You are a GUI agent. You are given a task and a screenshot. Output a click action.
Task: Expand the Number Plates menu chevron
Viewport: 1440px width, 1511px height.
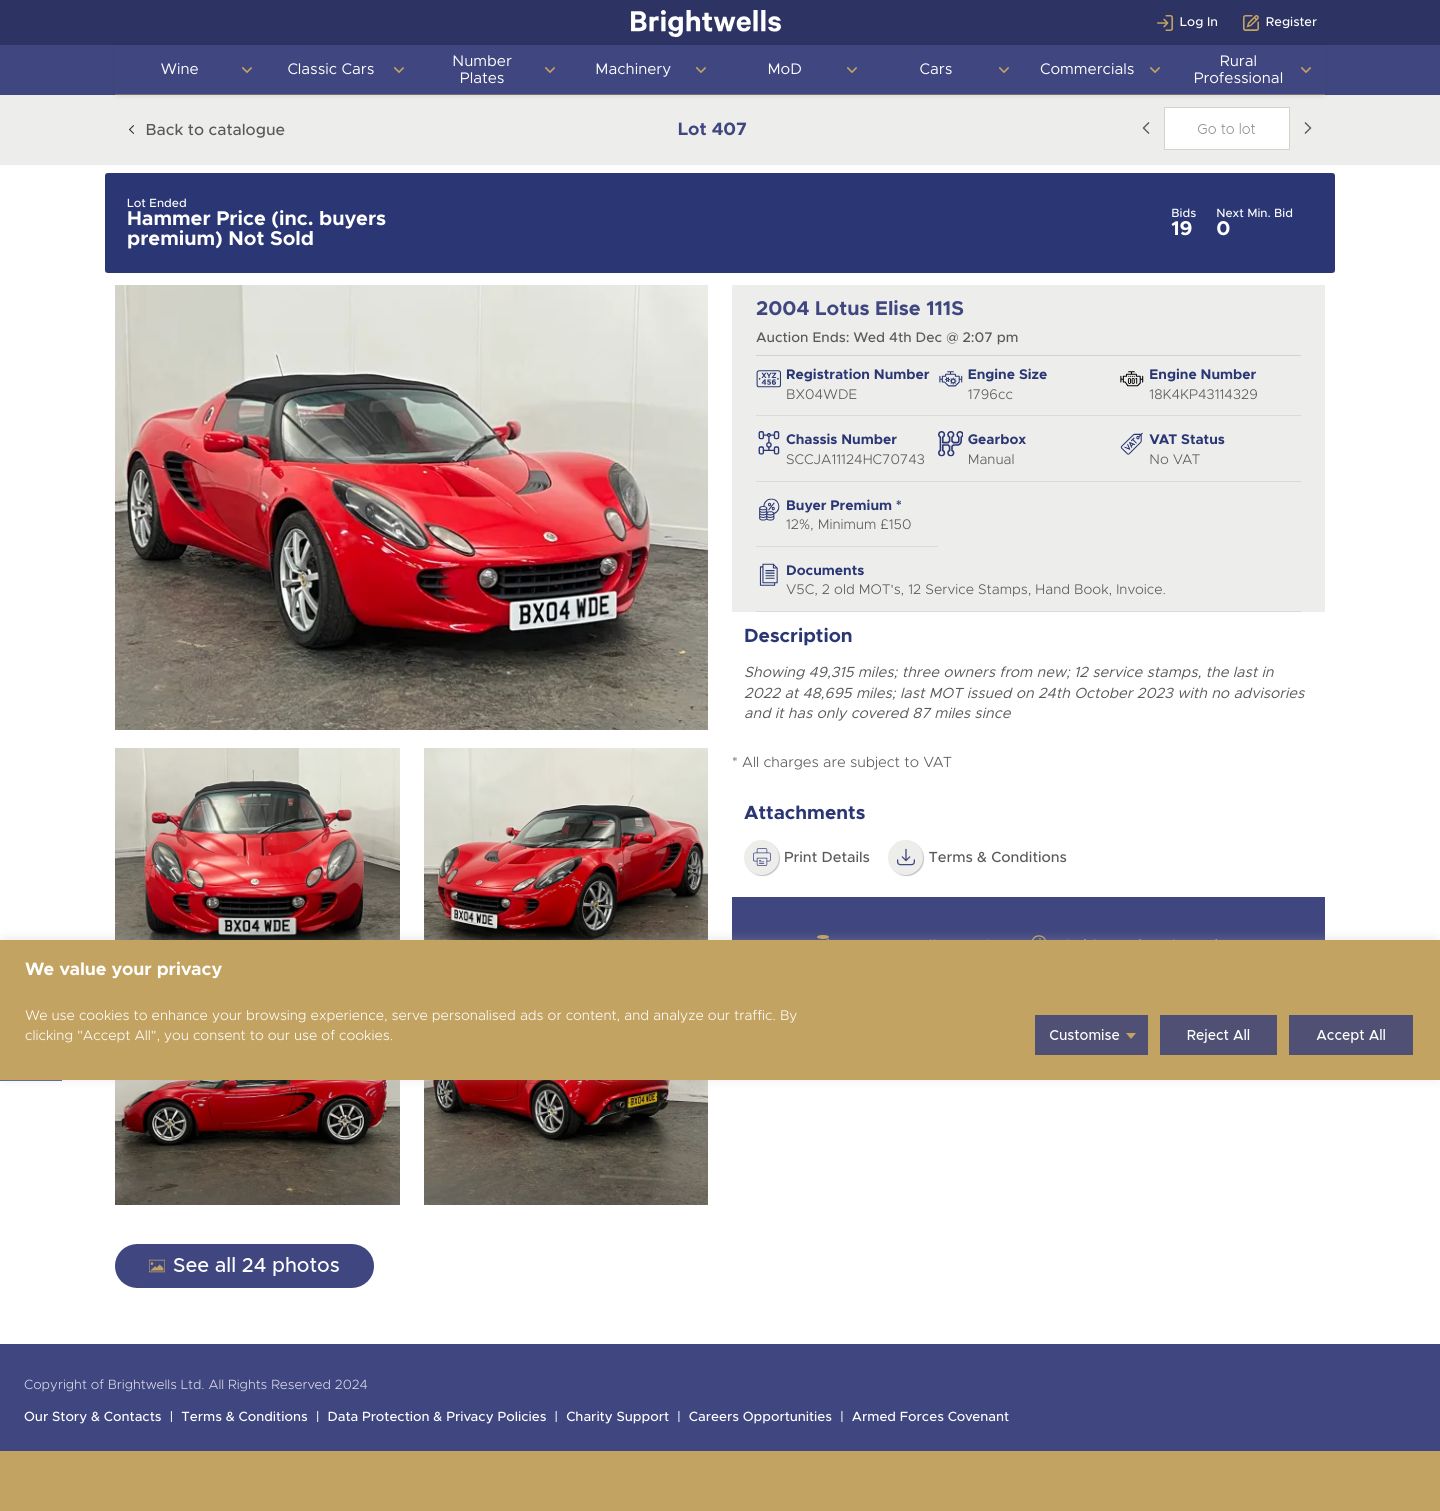549,70
